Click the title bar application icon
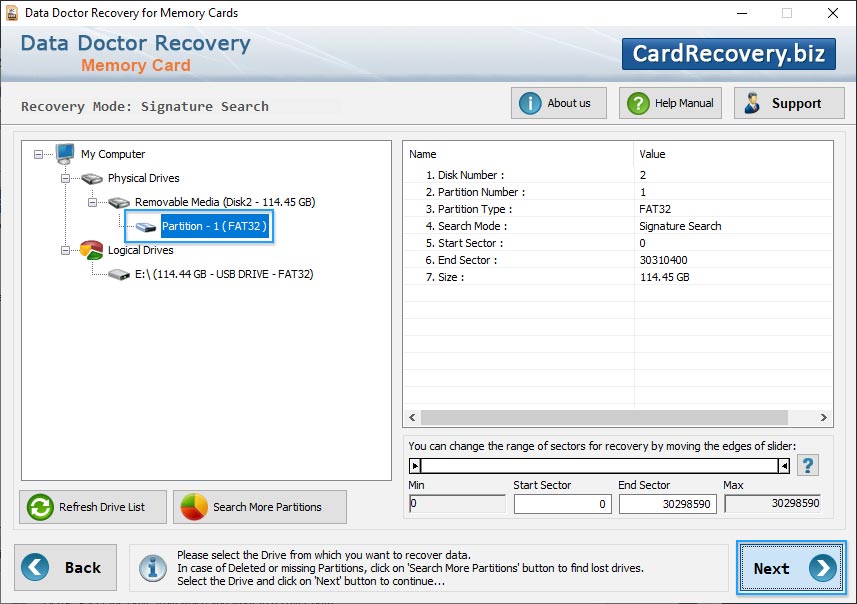The height and width of the screenshot is (604, 857). [x=11, y=13]
